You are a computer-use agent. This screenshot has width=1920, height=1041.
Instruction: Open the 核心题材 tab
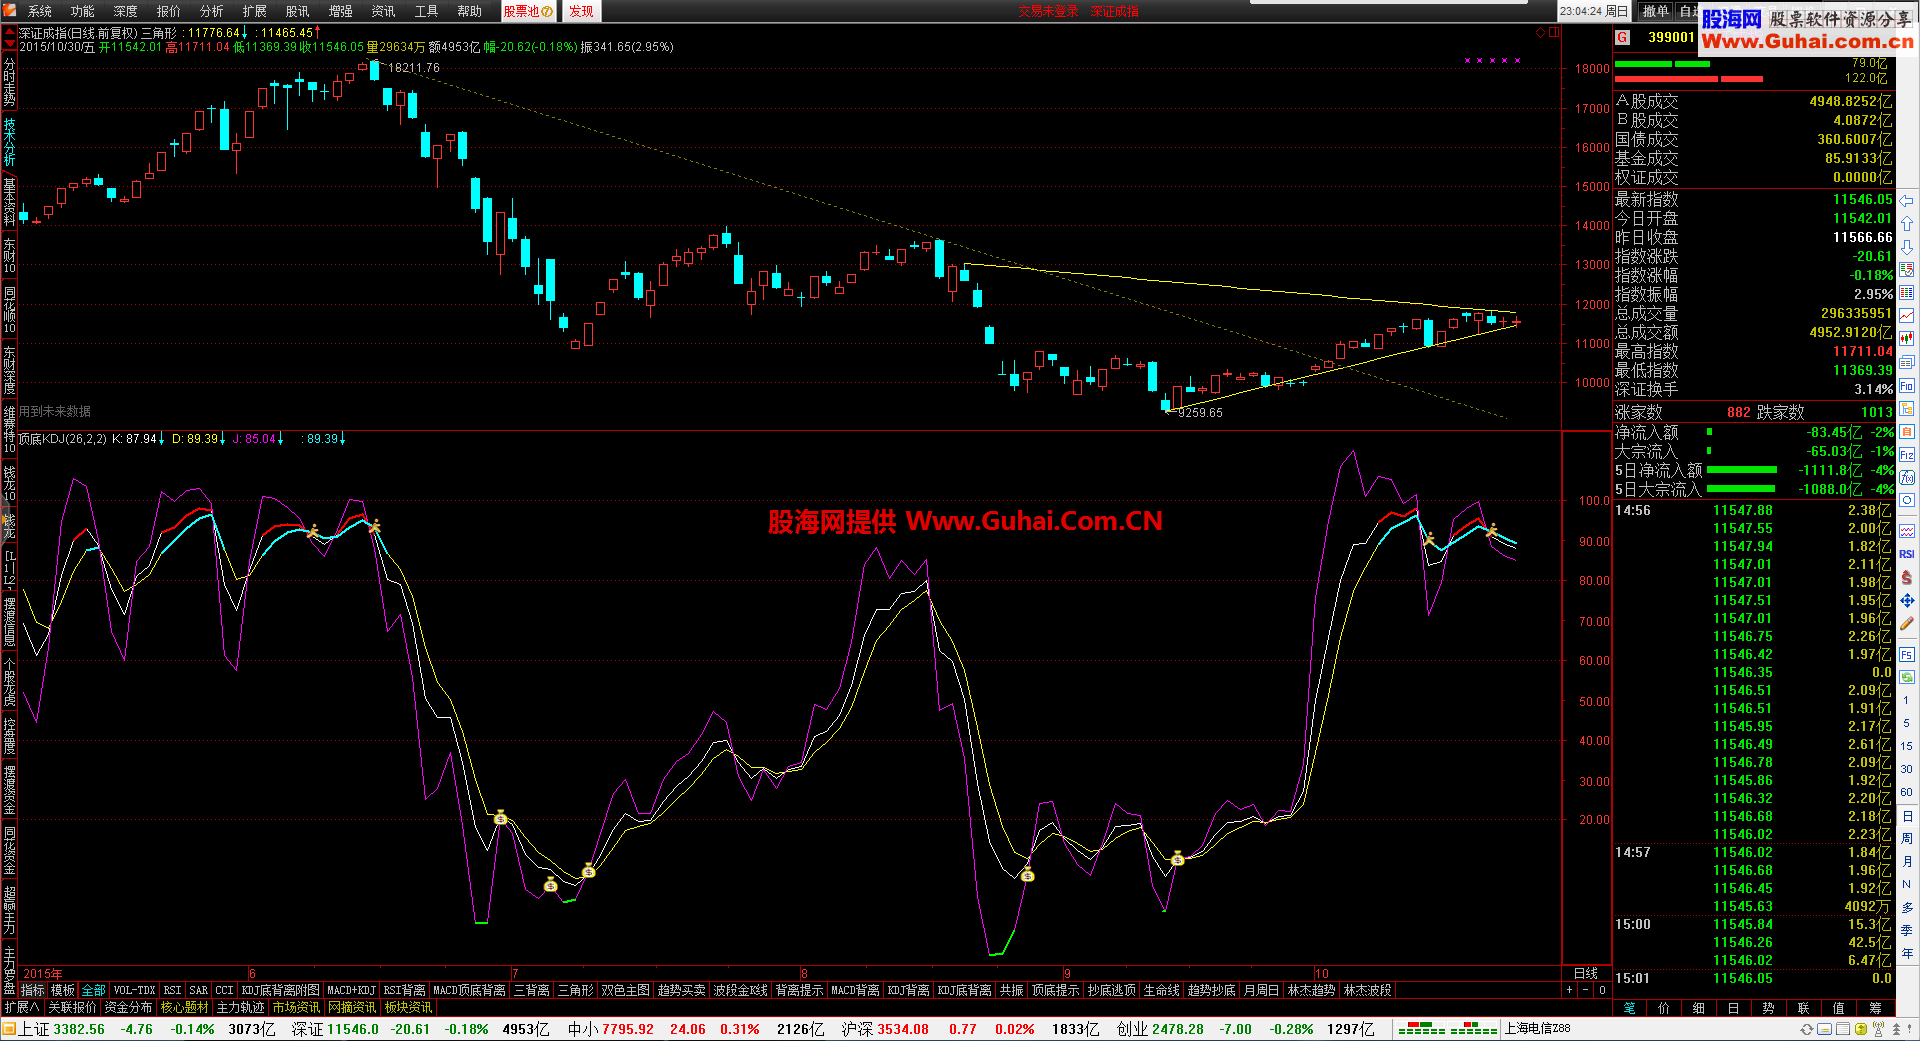[185, 1007]
